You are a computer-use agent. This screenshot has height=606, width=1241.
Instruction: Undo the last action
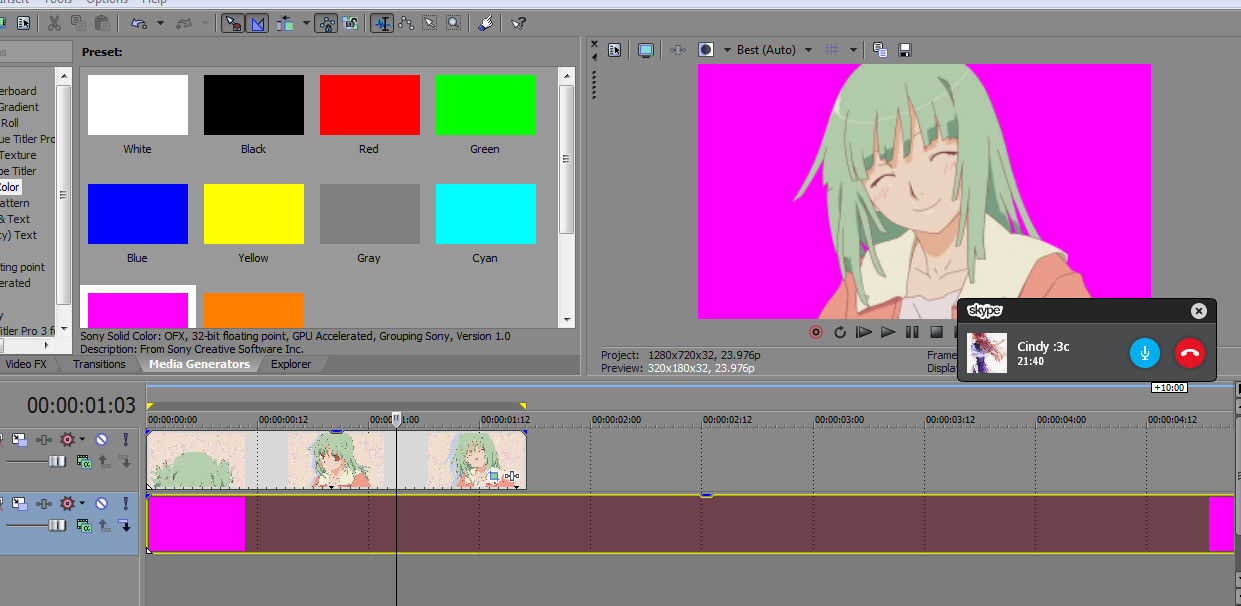point(138,22)
